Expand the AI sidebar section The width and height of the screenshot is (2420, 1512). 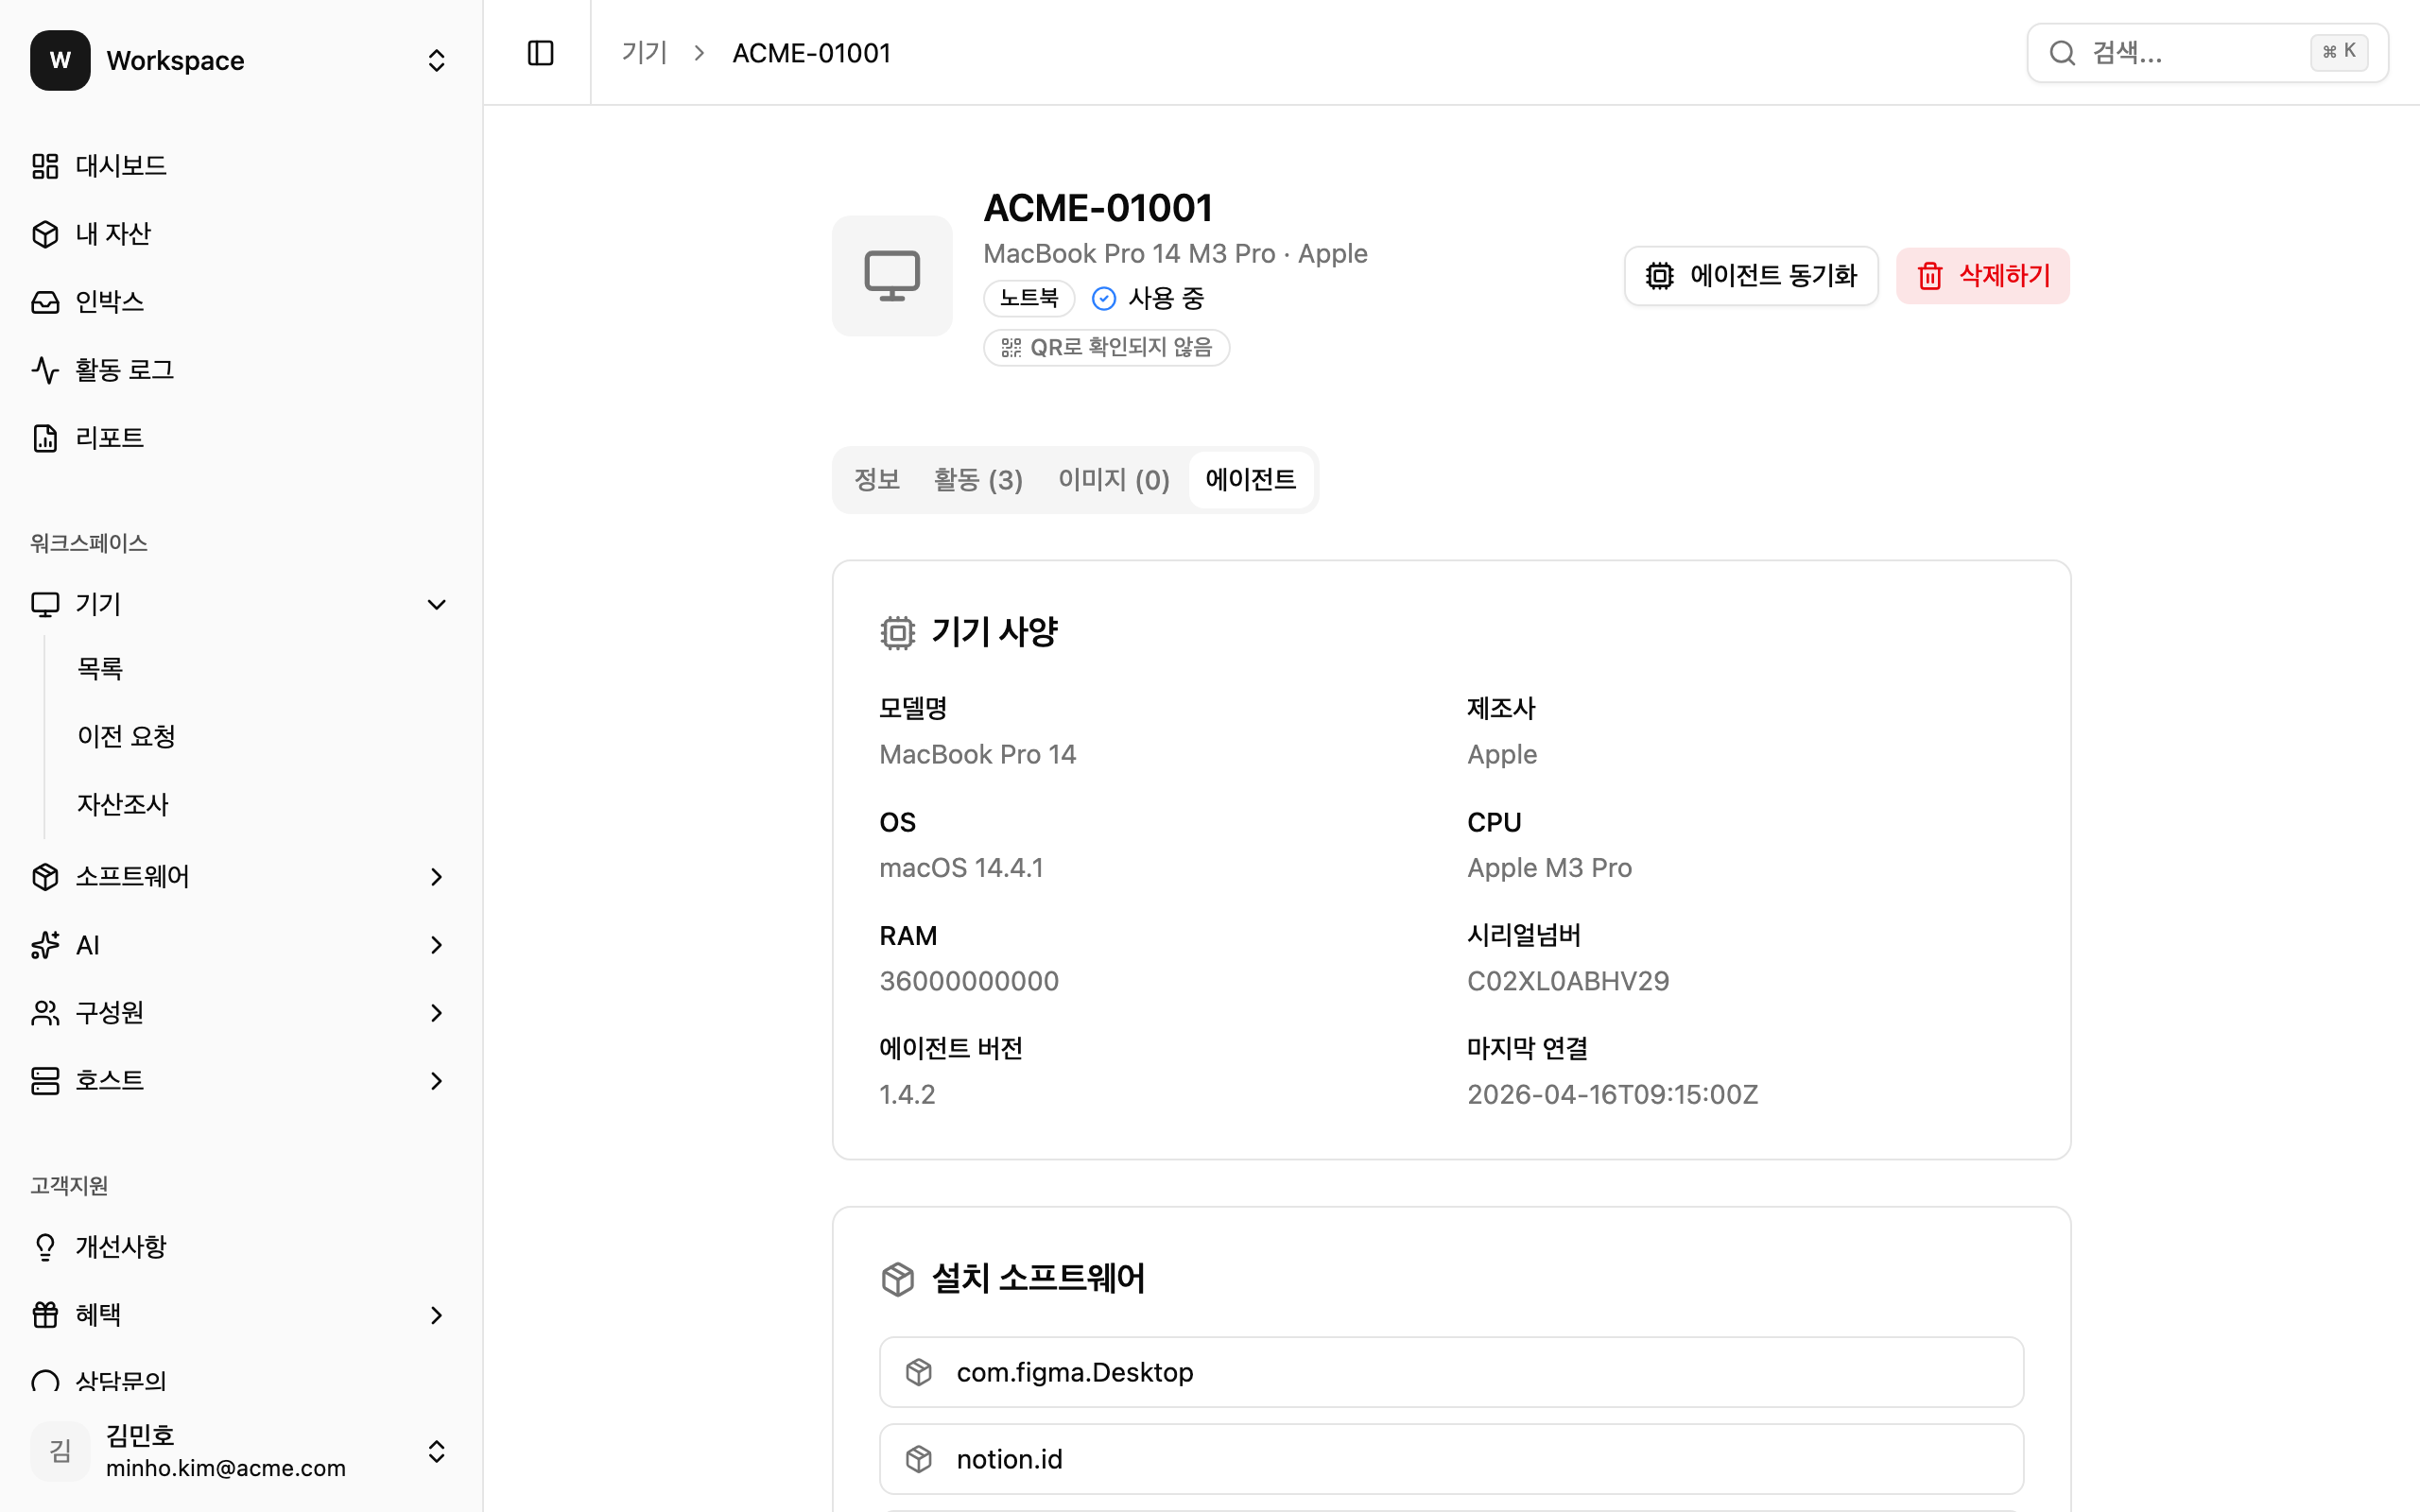(x=436, y=945)
